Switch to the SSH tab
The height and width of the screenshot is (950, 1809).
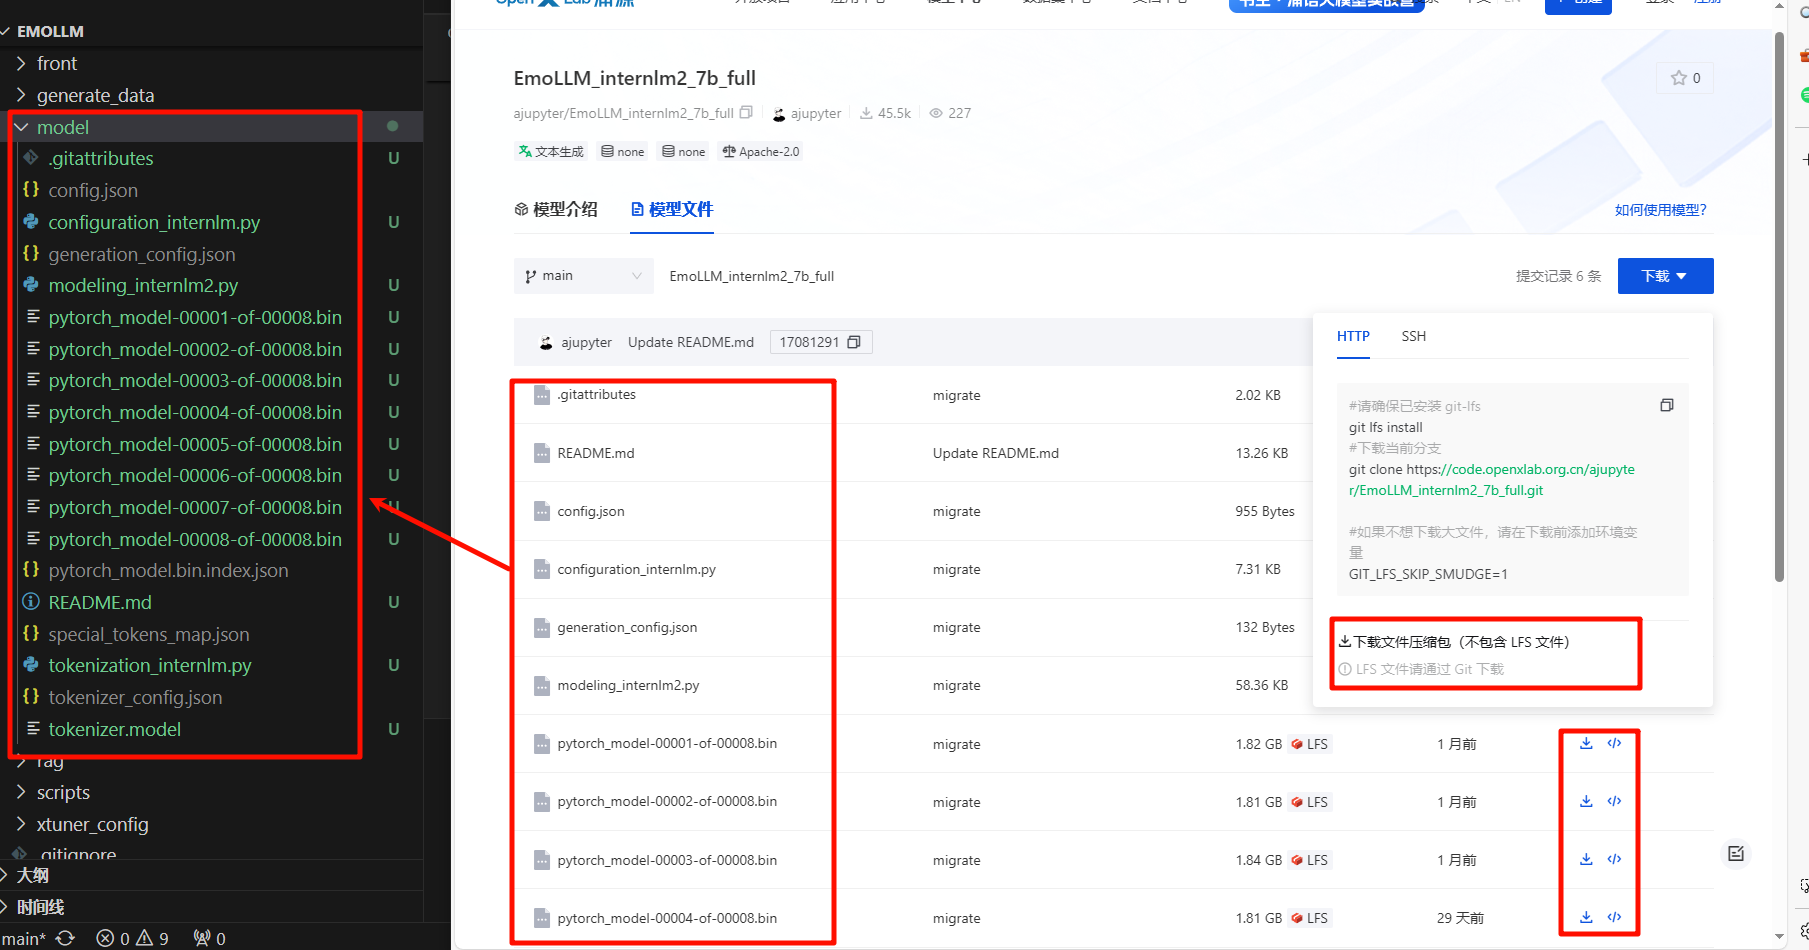coord(1413,336)
